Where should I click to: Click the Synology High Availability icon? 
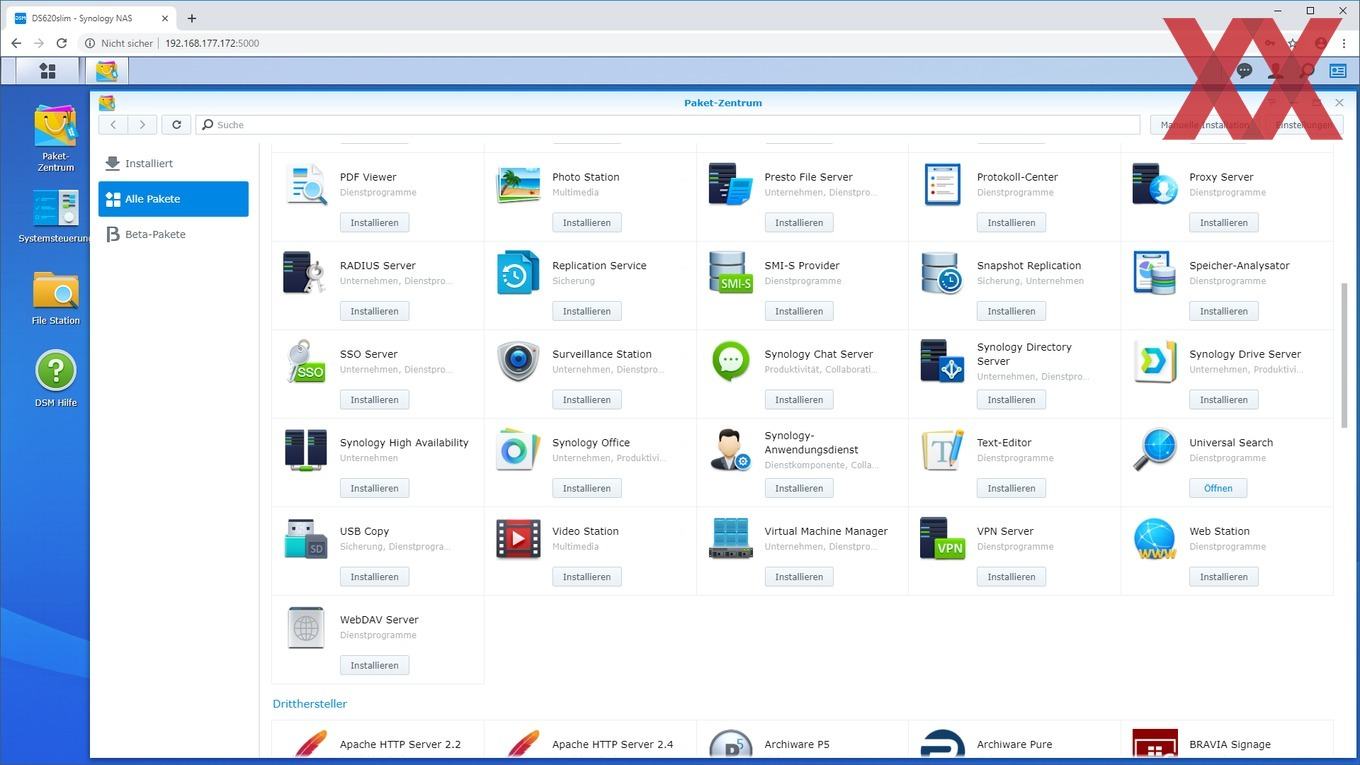click(306, 450)
